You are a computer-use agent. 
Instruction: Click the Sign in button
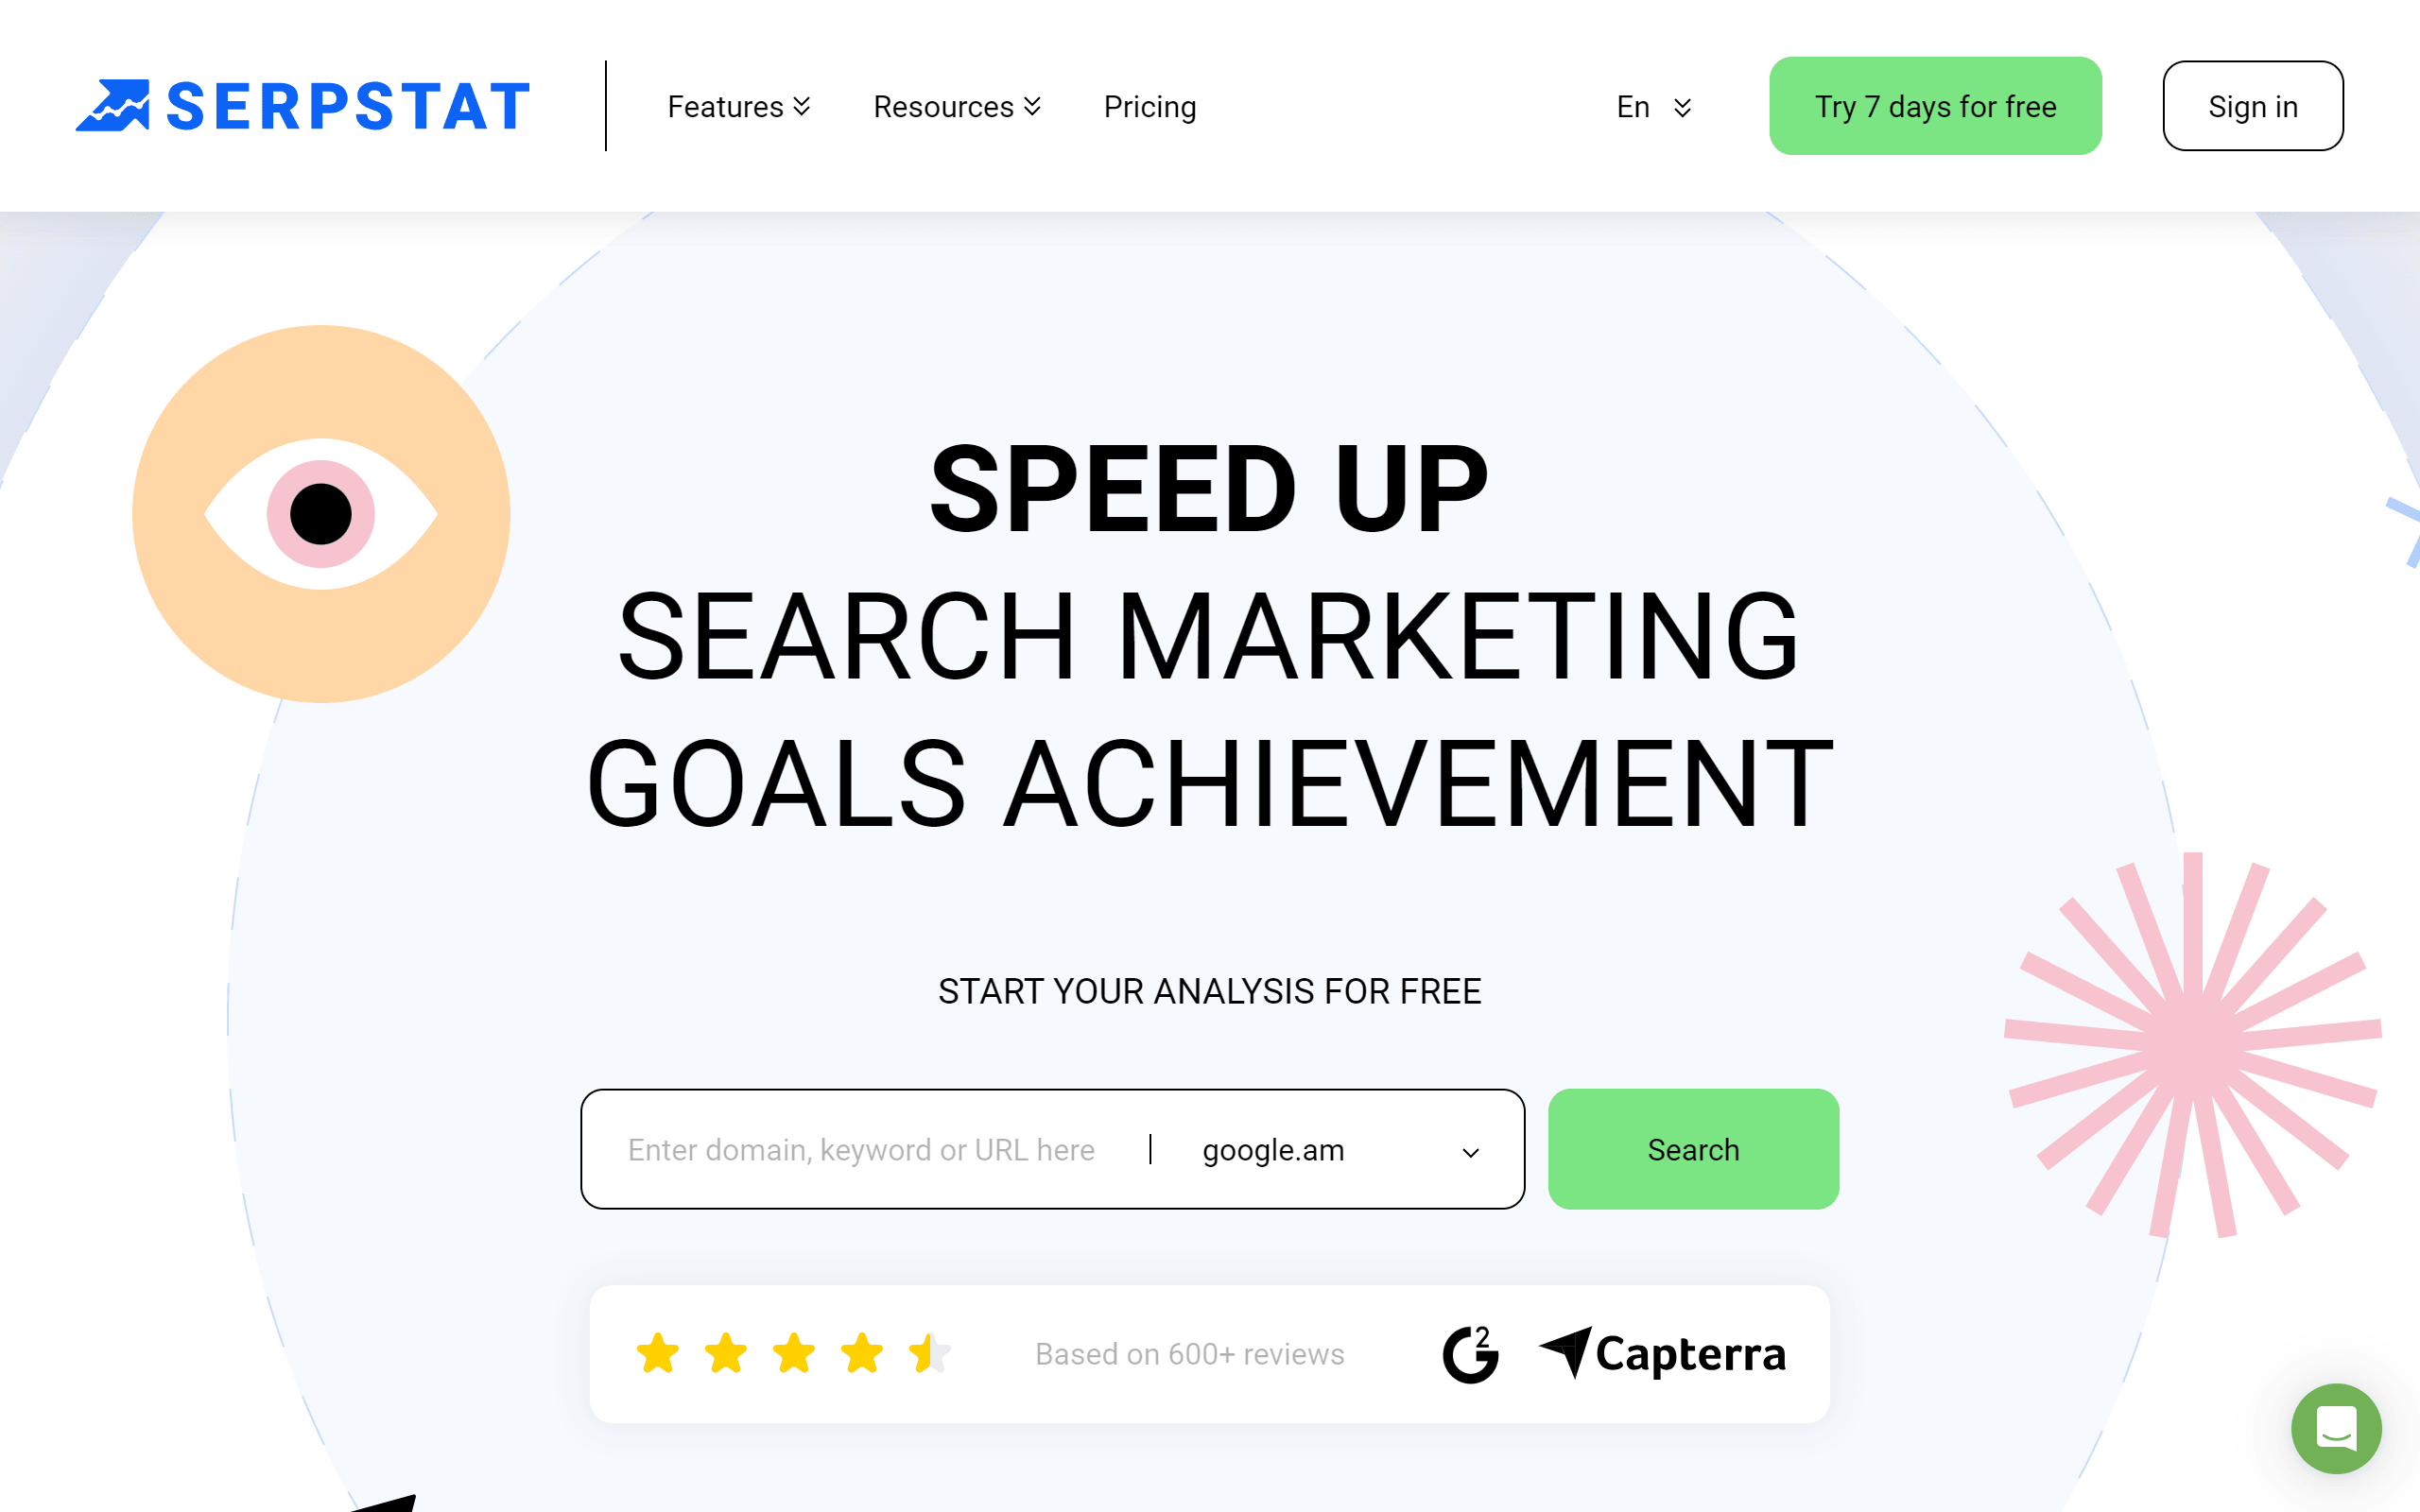coord(2253,105)
